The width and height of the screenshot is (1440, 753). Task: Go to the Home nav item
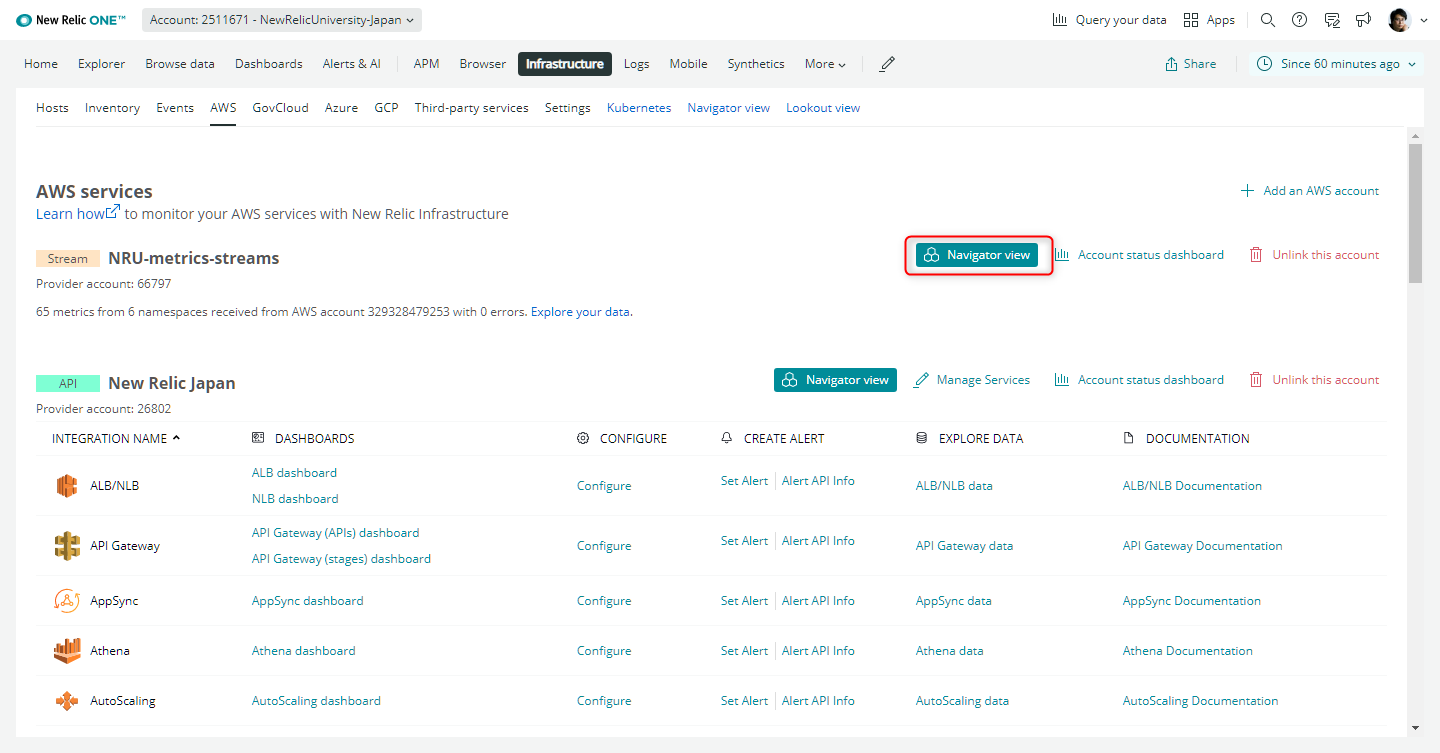(x=41, y=64)
